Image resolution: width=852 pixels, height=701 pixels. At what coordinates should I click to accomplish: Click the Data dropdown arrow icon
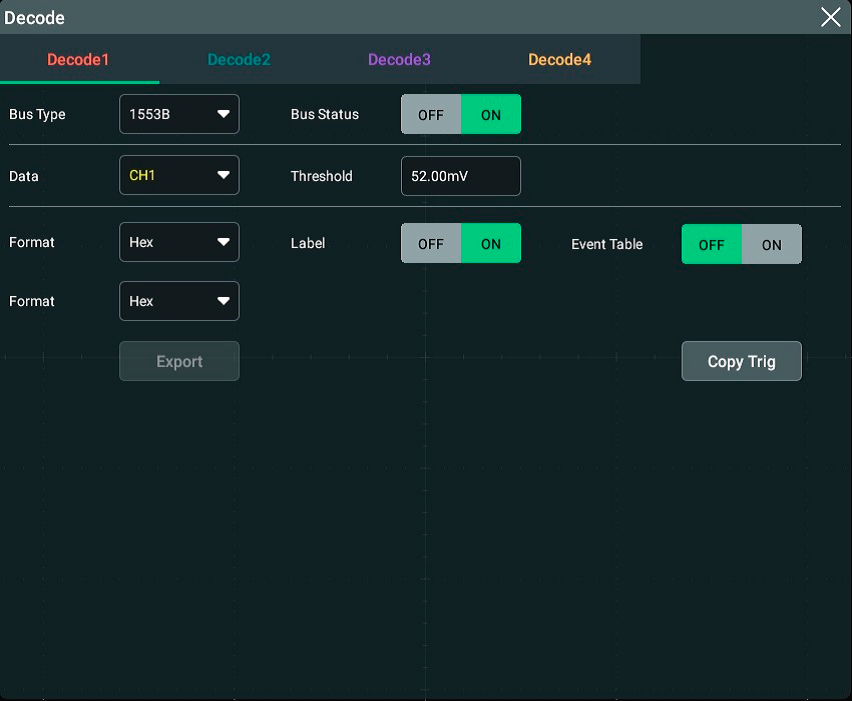click(223, 176)
